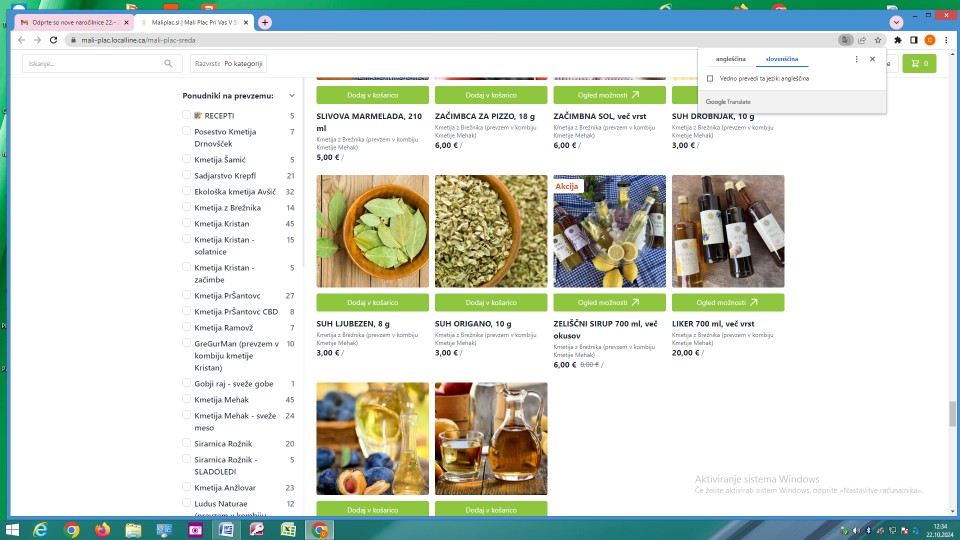This screenshot has height=540, width=960.
Task: Select the slovenščina tab in translate popup
Action: [782, 59]
